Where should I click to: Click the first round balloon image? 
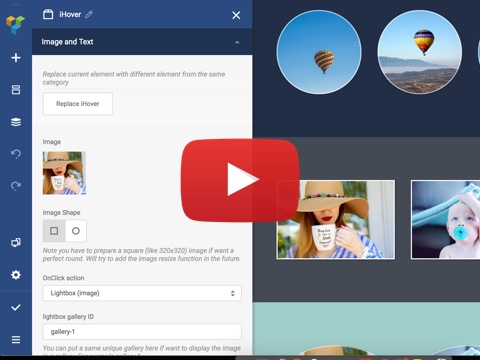319,52
